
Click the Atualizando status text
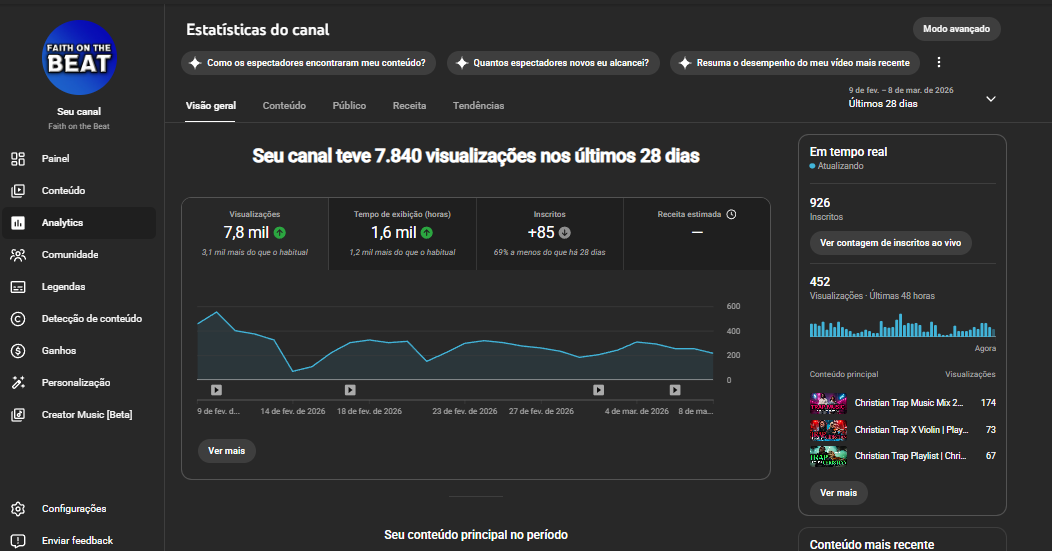tap(841, 166)
